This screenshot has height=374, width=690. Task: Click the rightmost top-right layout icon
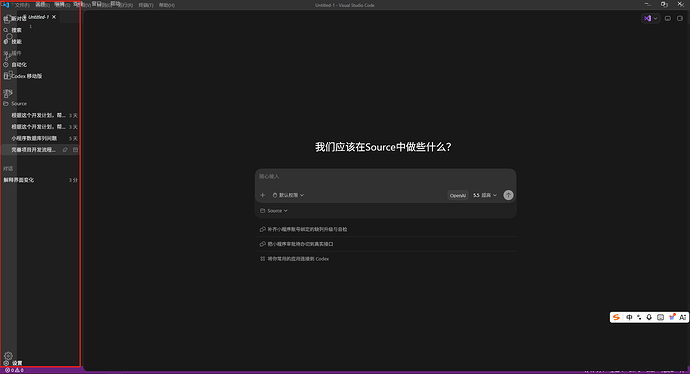pos(680,18)
